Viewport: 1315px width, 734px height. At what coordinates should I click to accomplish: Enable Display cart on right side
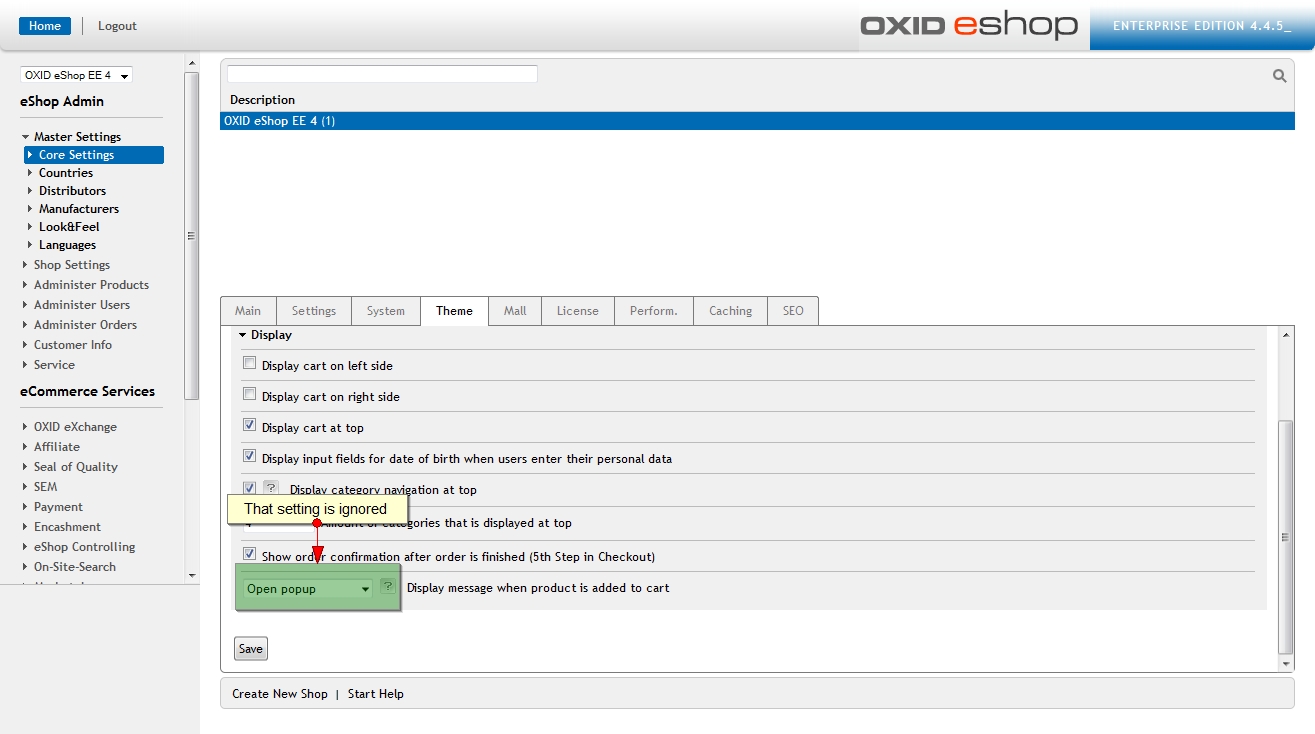click(250, 395)
